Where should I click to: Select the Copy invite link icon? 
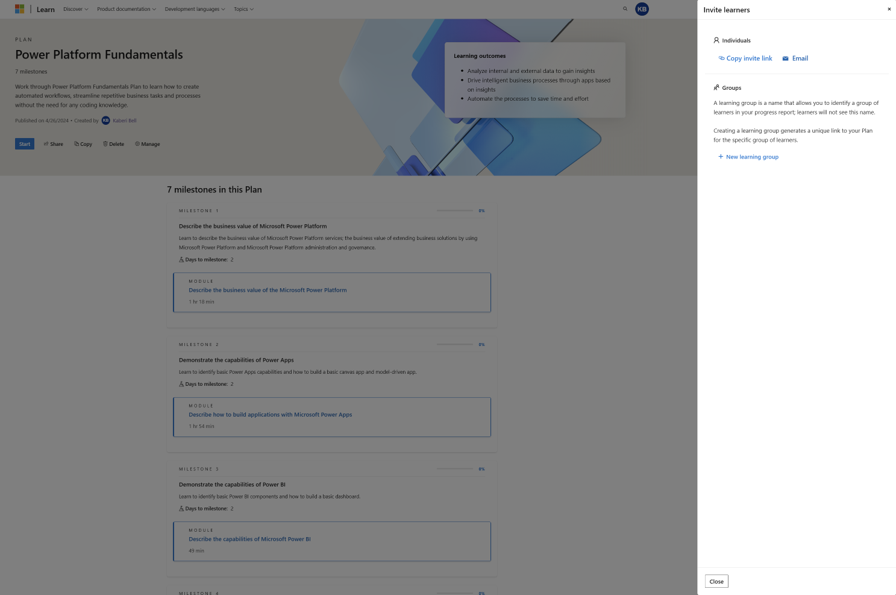pos(720,57)
